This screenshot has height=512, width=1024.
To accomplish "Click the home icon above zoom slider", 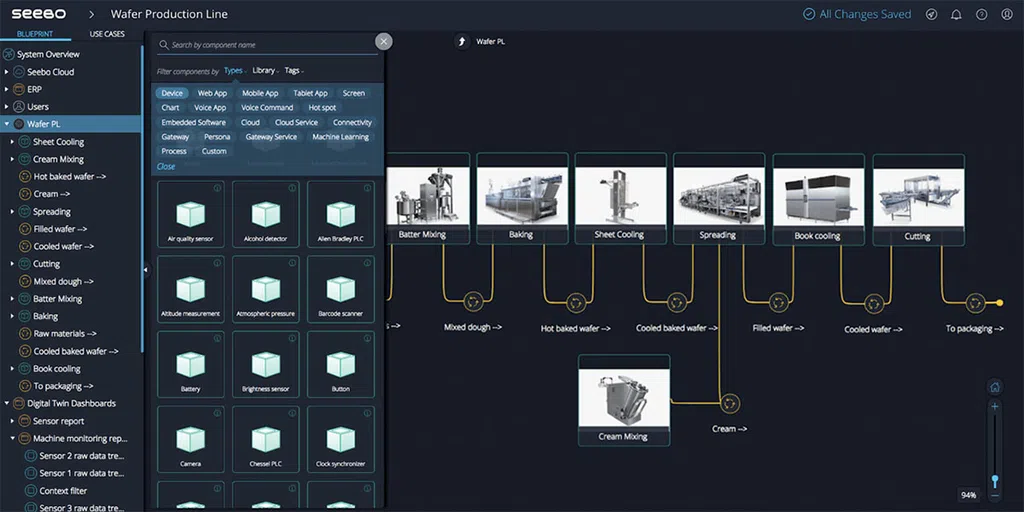I will 995,387.
